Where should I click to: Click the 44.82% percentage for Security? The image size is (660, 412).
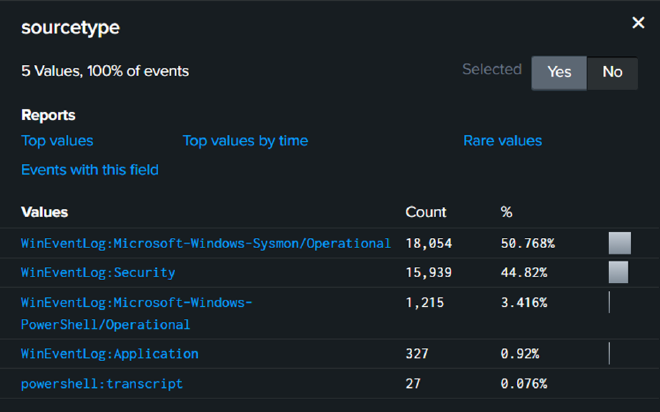tap(523, 272)
